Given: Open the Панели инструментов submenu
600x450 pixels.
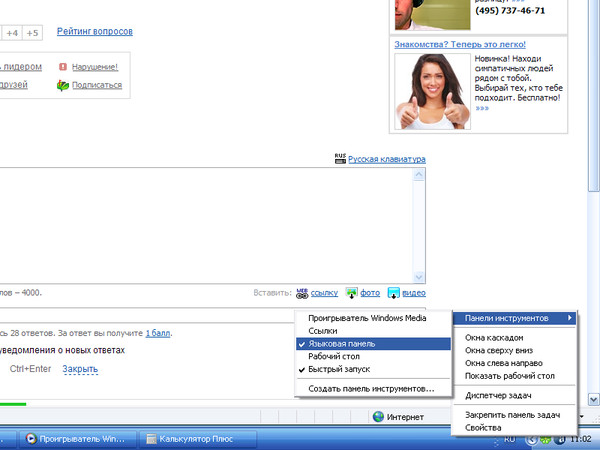Looking at the screenshot, I should point(514,318).
